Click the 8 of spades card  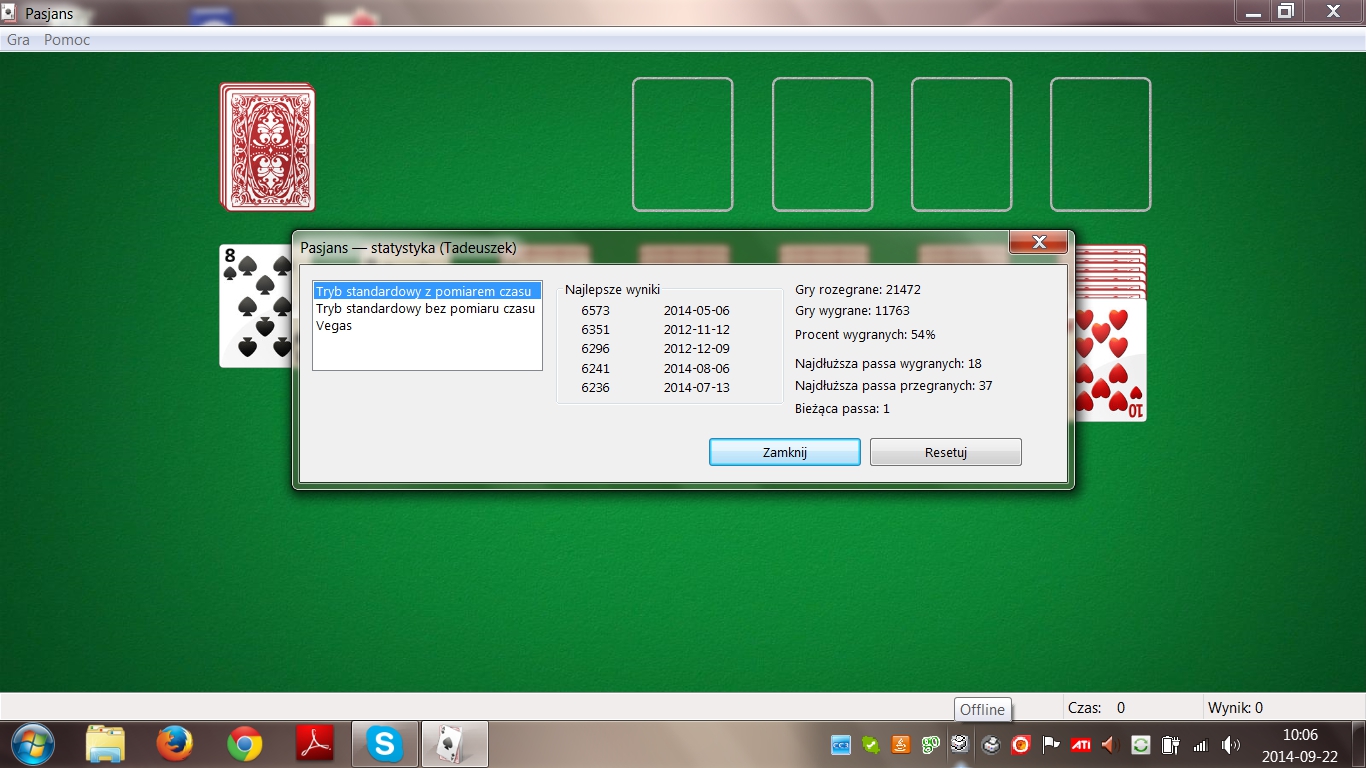[x=255, y=306]
